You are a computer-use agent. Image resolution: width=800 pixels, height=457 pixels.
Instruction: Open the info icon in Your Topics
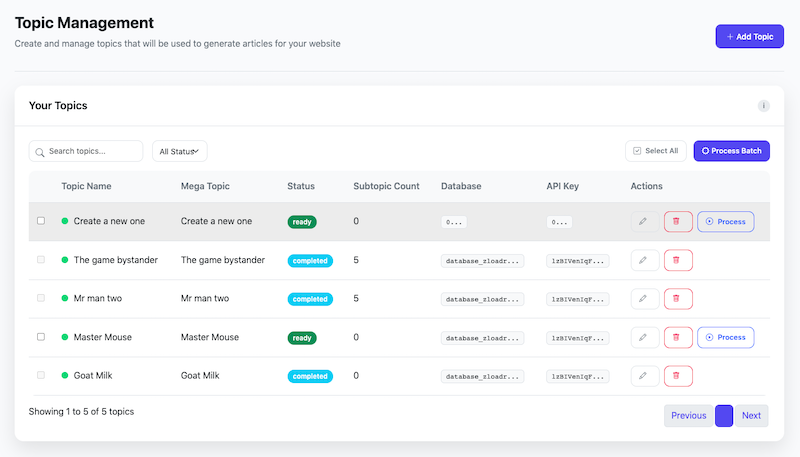click(x=763, y=106)
